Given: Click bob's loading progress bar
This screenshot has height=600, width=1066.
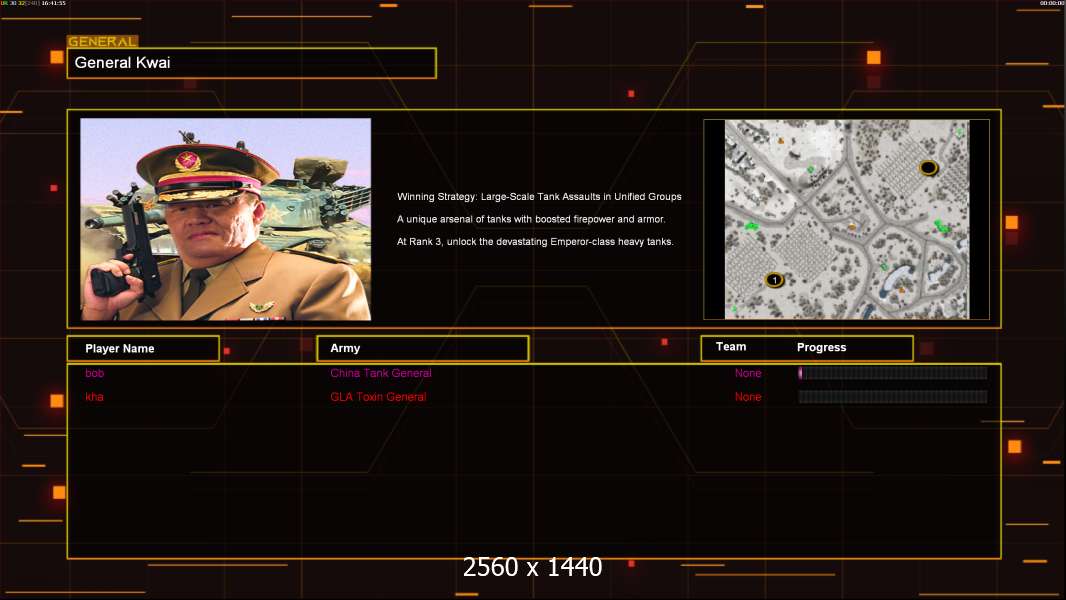Looking at the screenshot, I should tap(893, 372).
